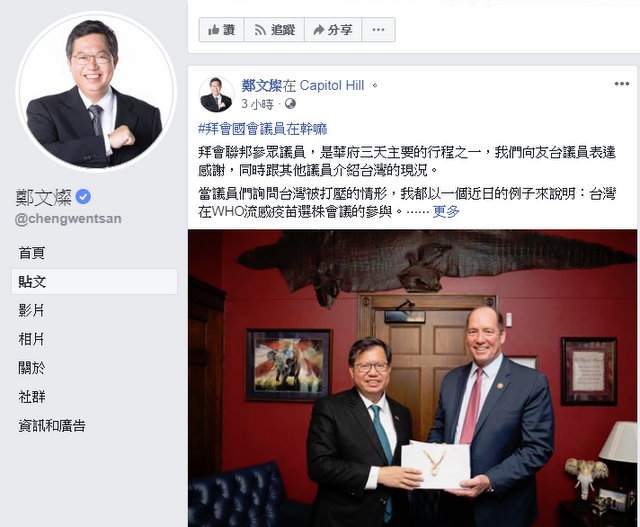Open the post photo of two men
Screen dimensions: 640x527
[413, 378]
